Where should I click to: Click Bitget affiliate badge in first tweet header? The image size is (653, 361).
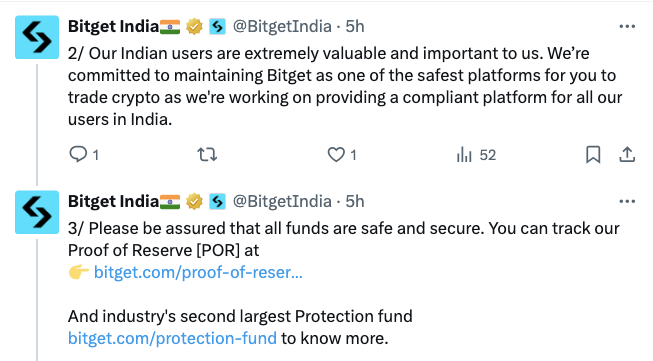pos(217,27)
